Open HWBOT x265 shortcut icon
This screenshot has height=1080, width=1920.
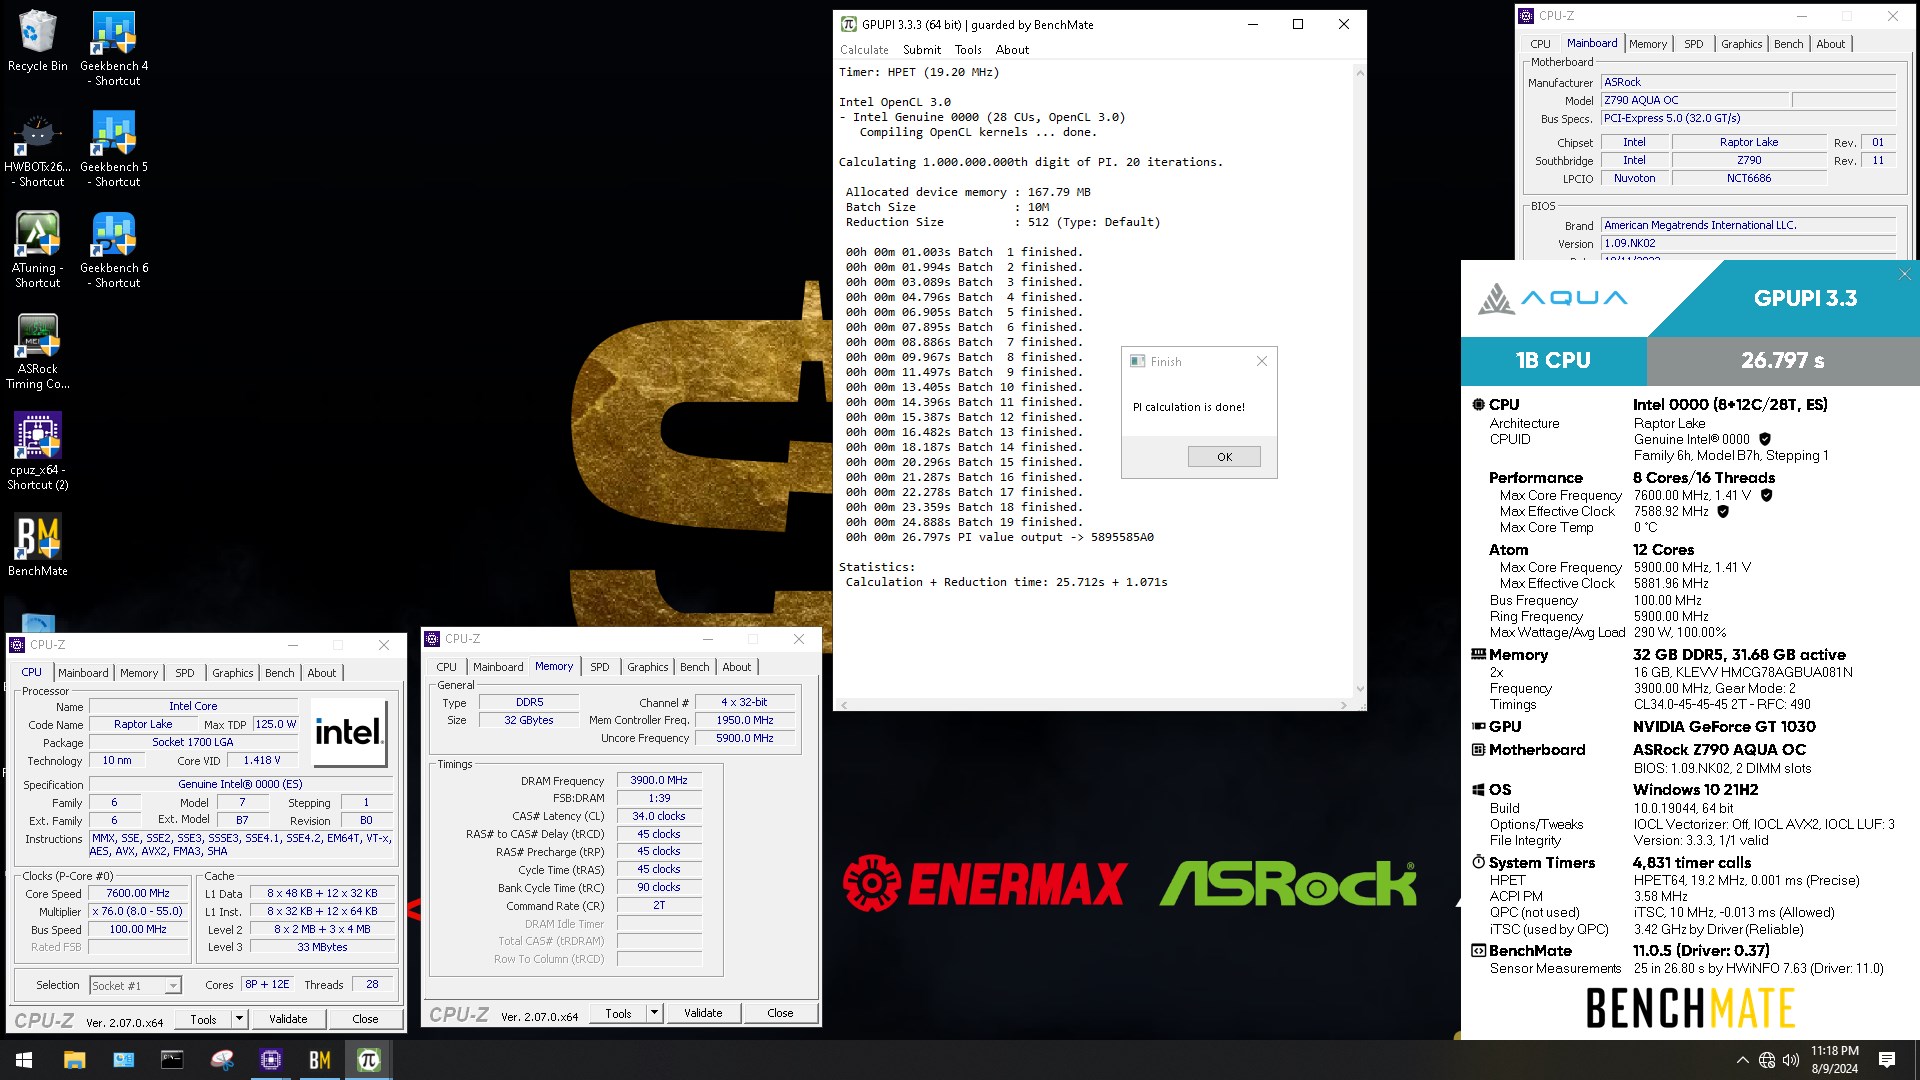tap(37, 148)
